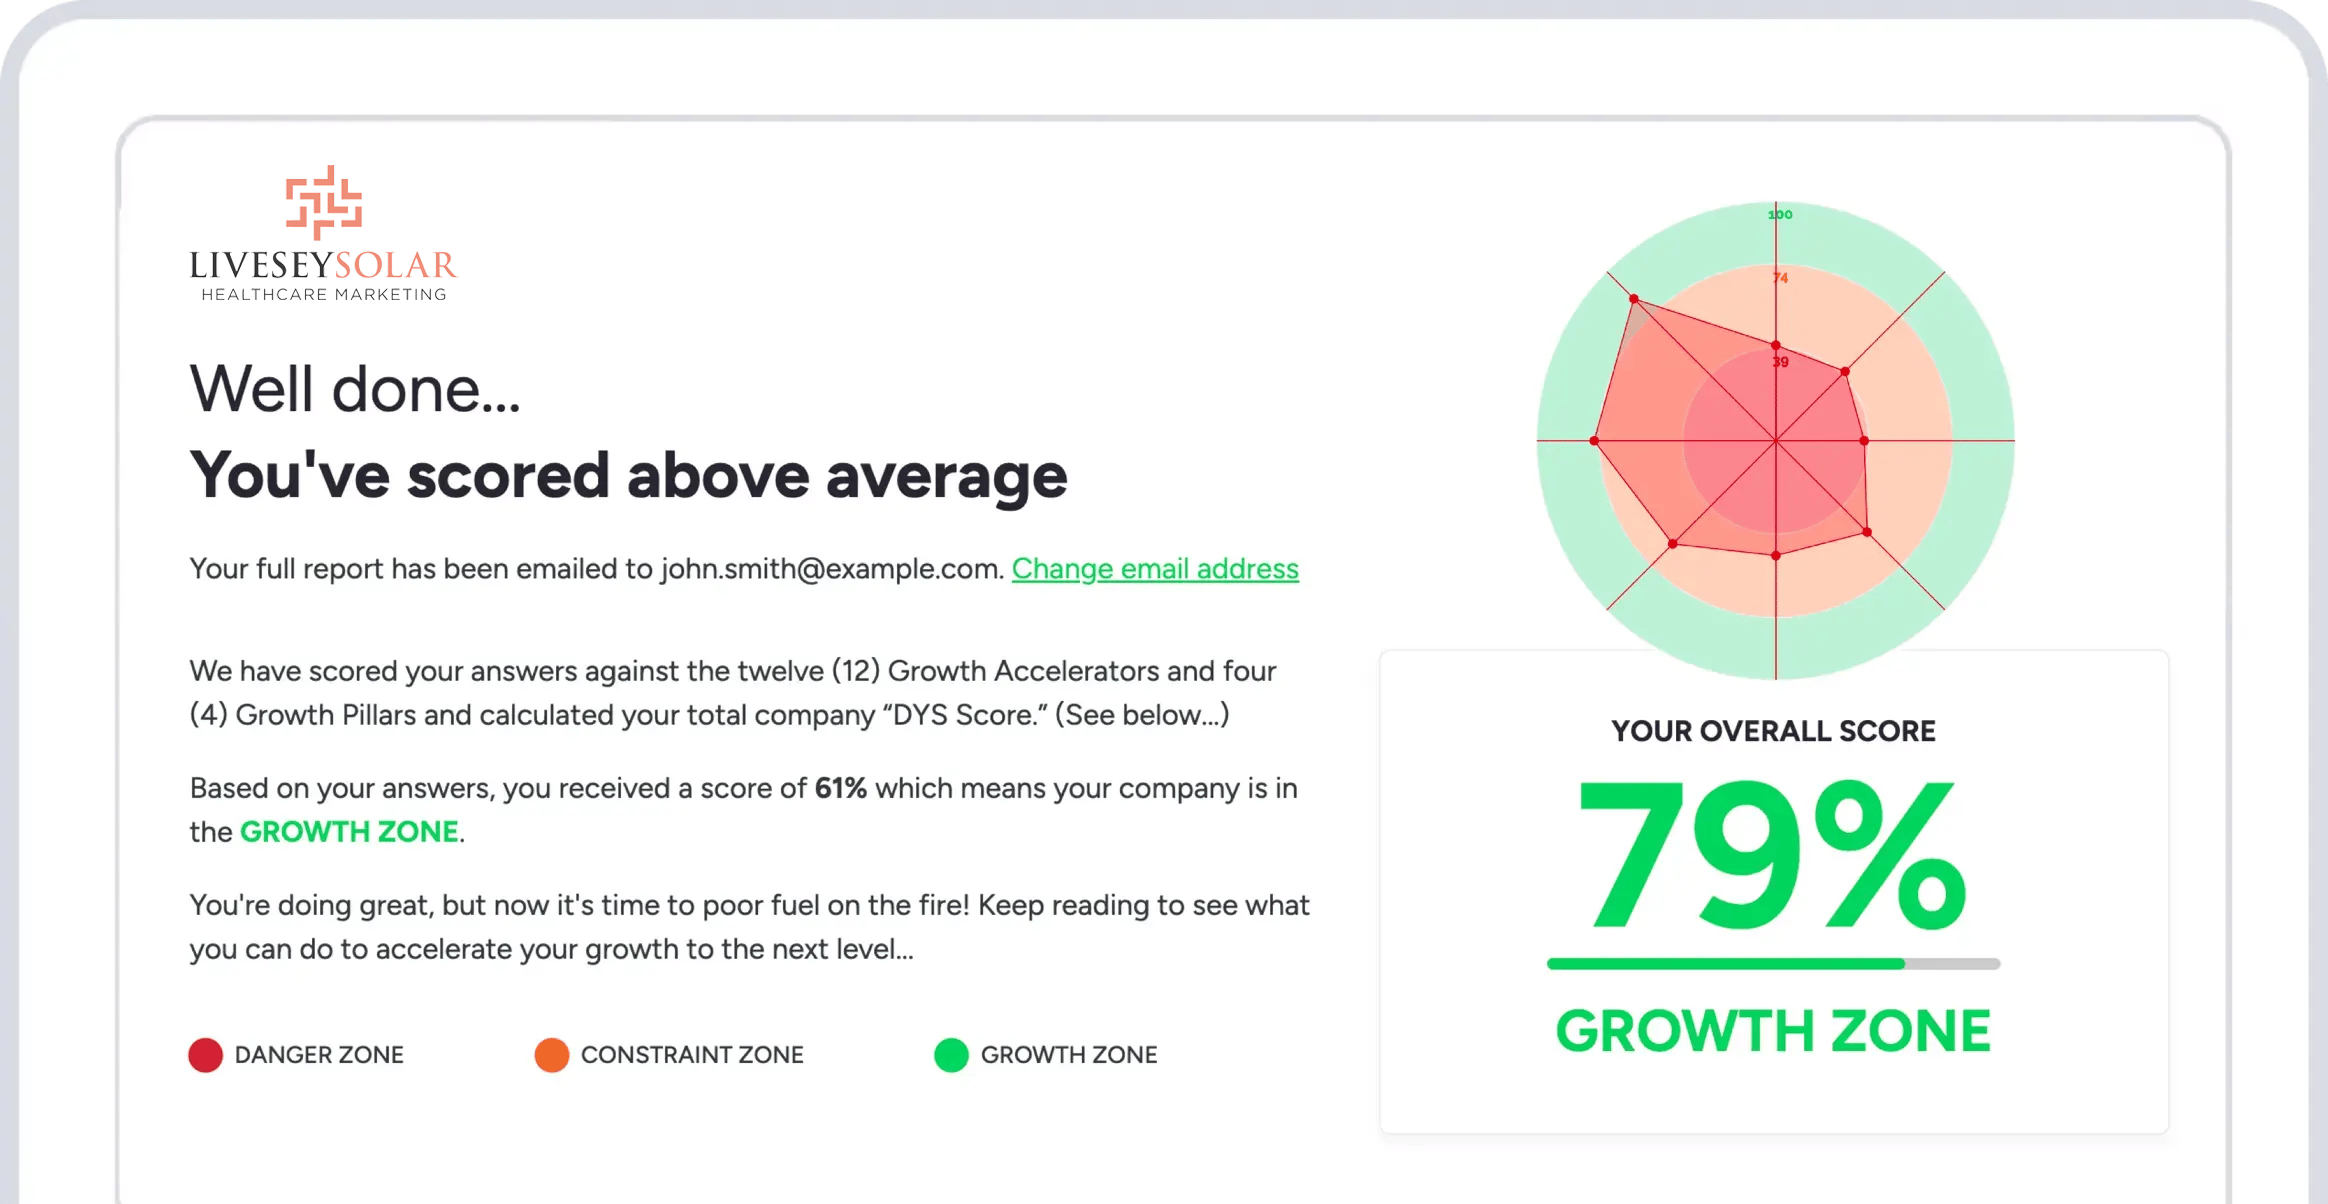This screenshot has height=1204, width=2328.
Task: Click the green Growth Zone legend dot
Action: point(952,1055)
